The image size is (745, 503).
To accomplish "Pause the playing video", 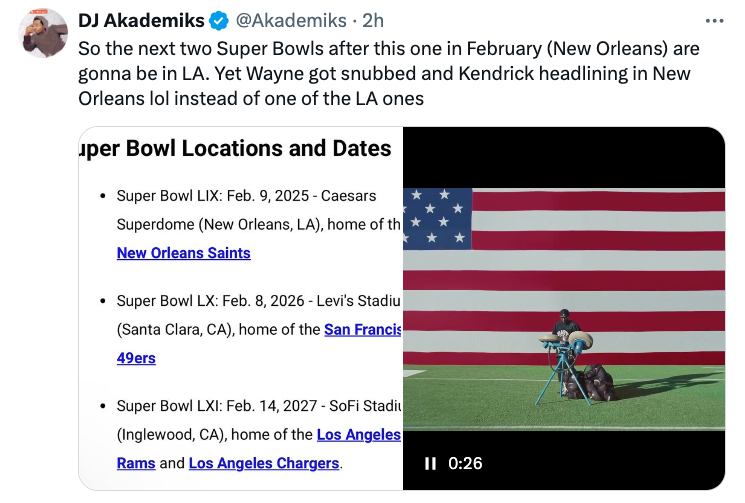I will point(430,463).
